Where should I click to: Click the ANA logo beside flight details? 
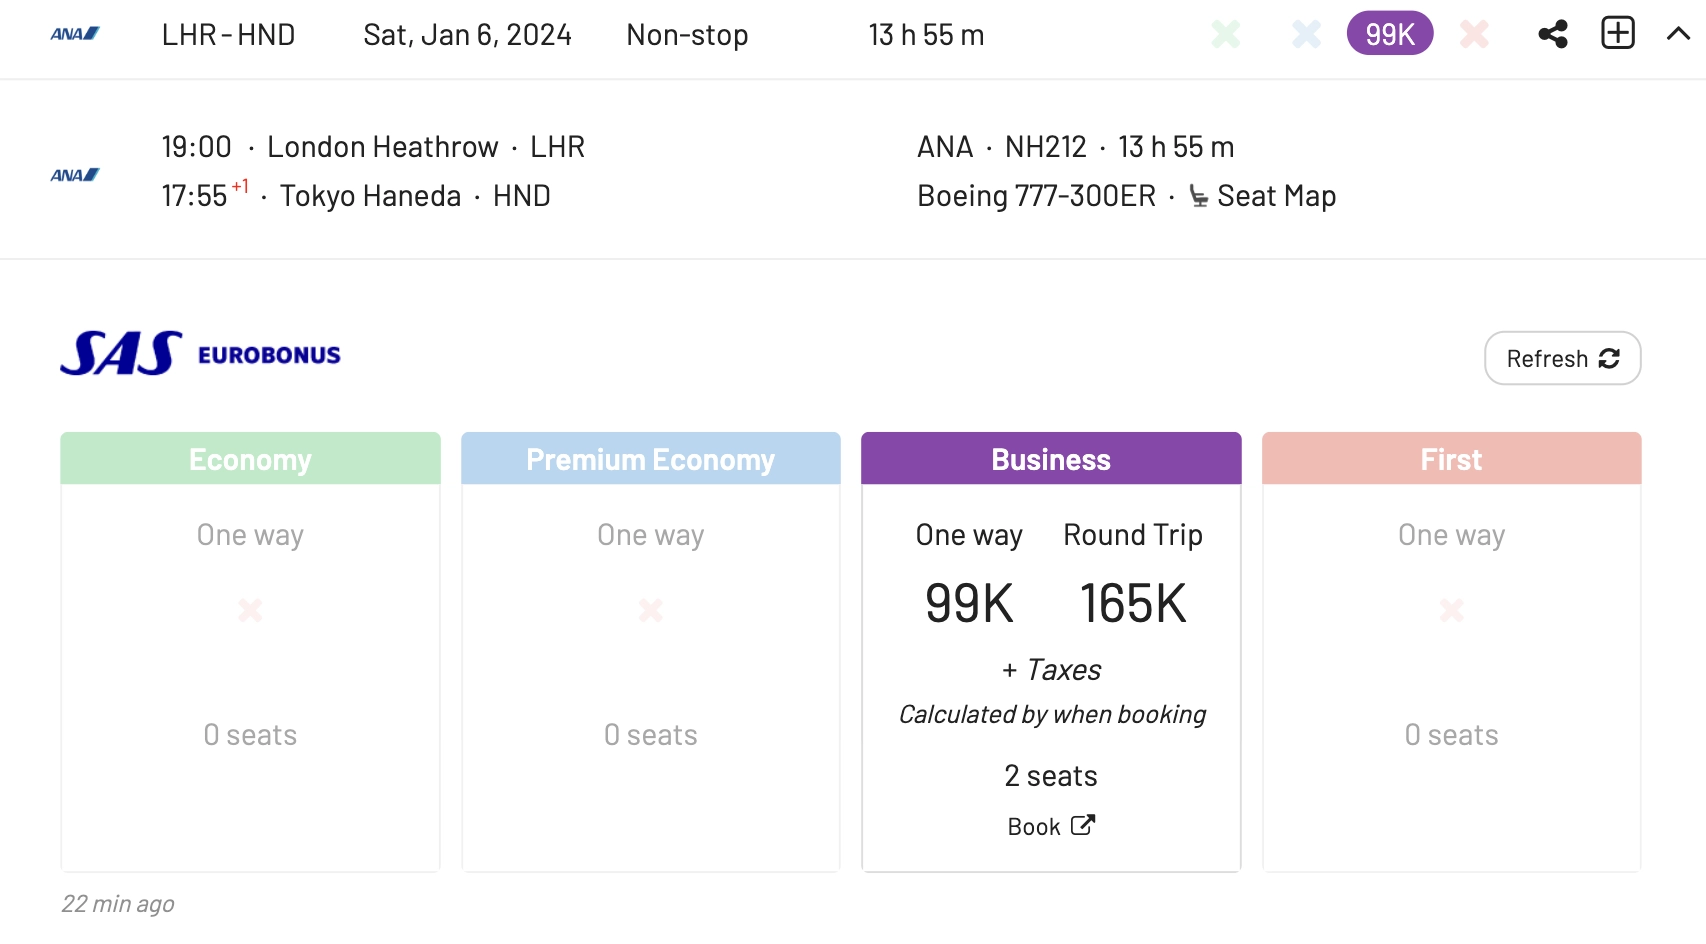75,175
